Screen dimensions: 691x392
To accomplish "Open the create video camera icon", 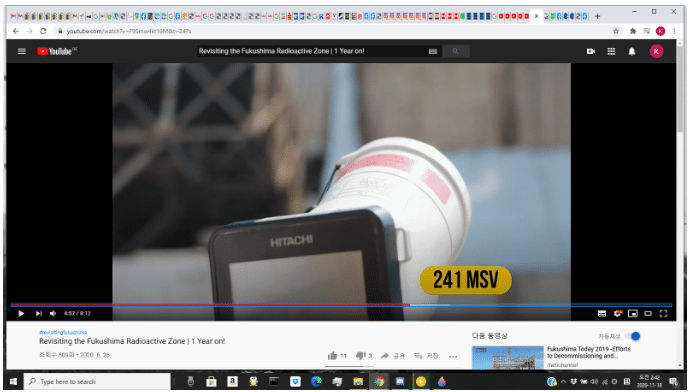I will click(x=591, y=51).
